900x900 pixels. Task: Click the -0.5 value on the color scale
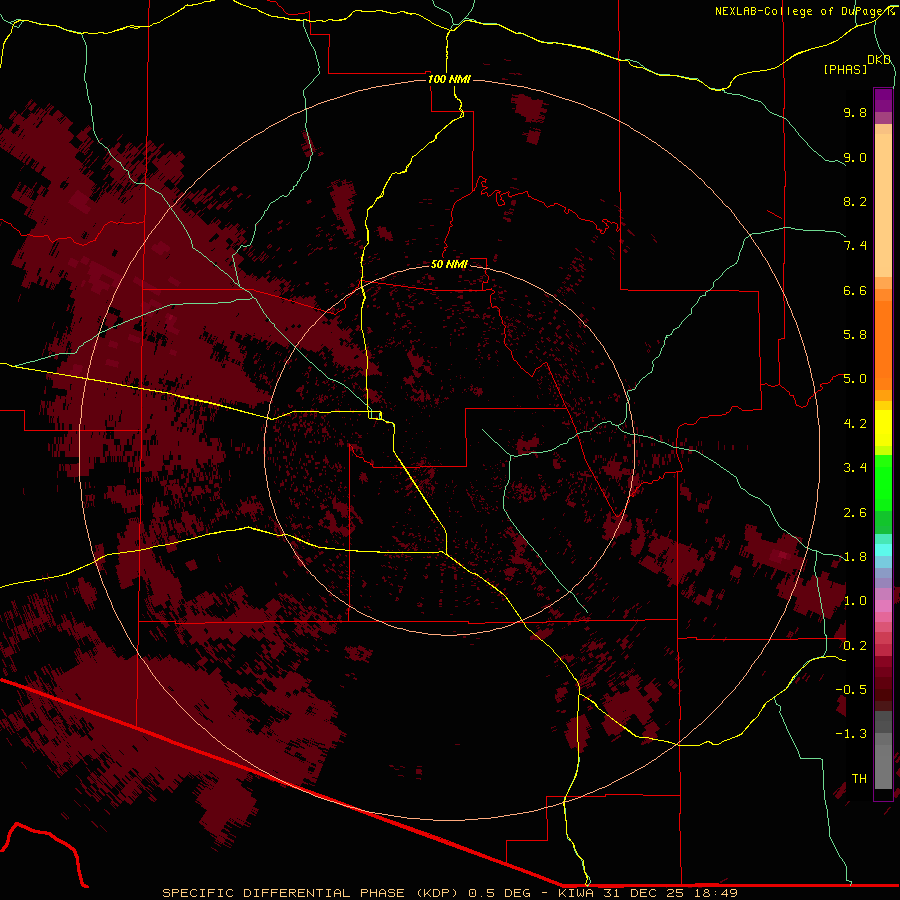[x=851, y=690]
